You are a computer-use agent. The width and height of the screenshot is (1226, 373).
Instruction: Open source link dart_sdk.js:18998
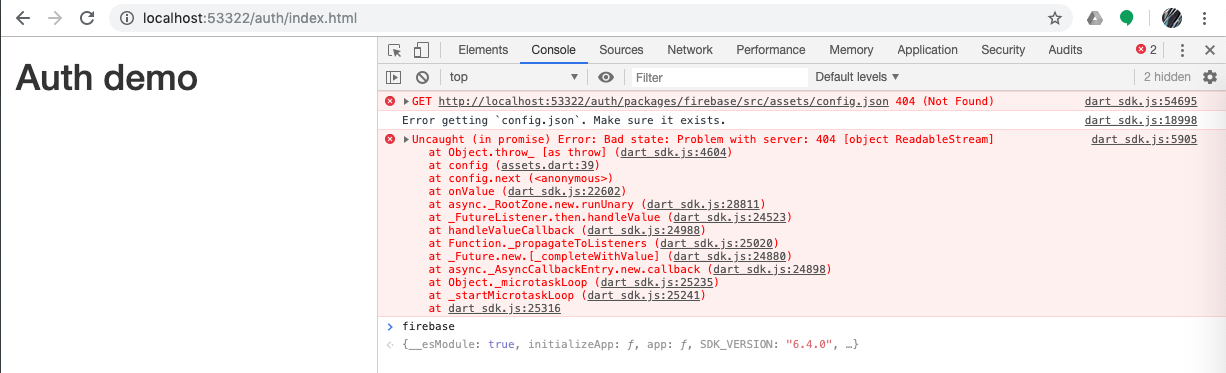(x=1141, y=120)
